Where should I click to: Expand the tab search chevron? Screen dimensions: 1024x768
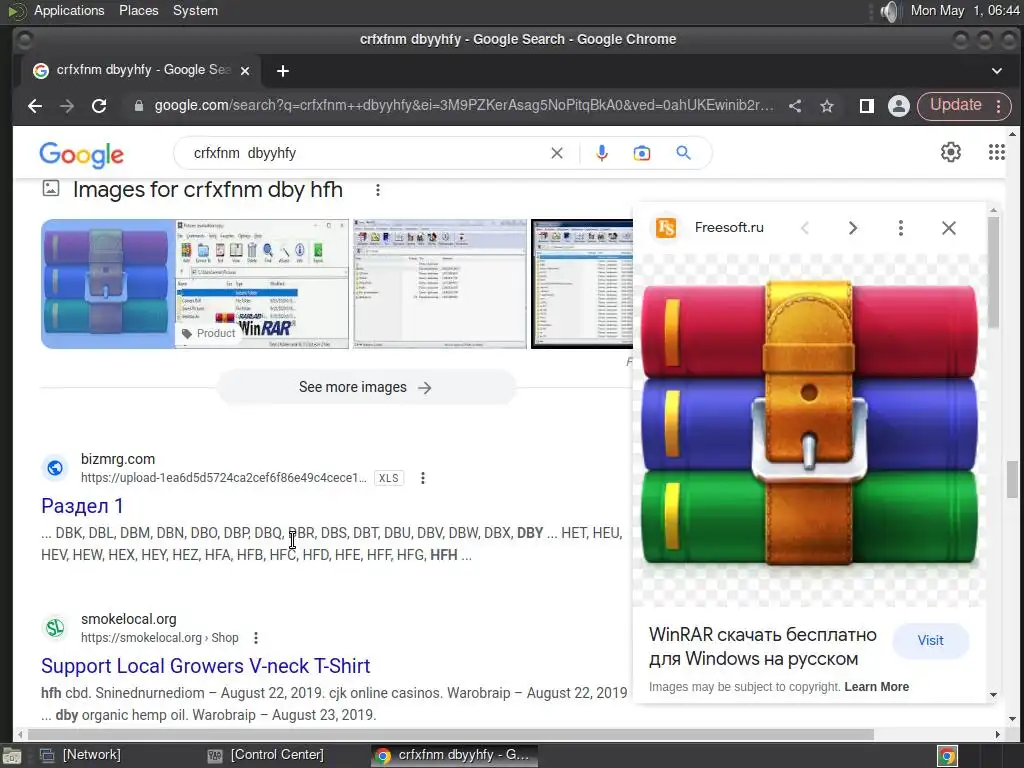tap(997, 71)
